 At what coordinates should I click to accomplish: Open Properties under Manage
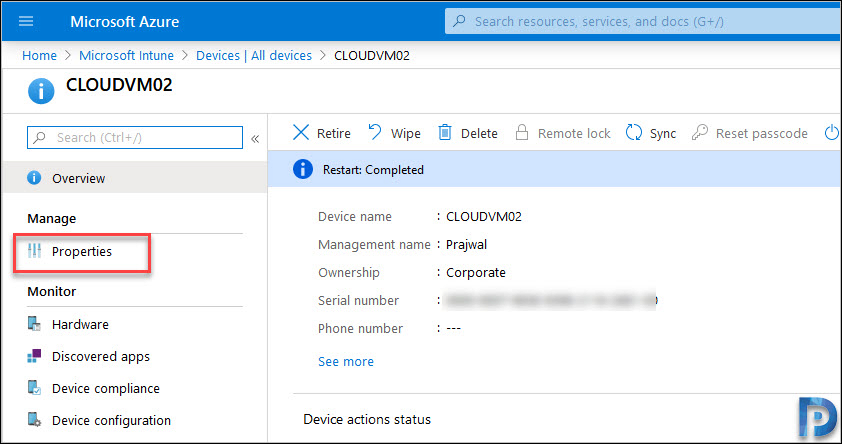[x=82, y=251]
